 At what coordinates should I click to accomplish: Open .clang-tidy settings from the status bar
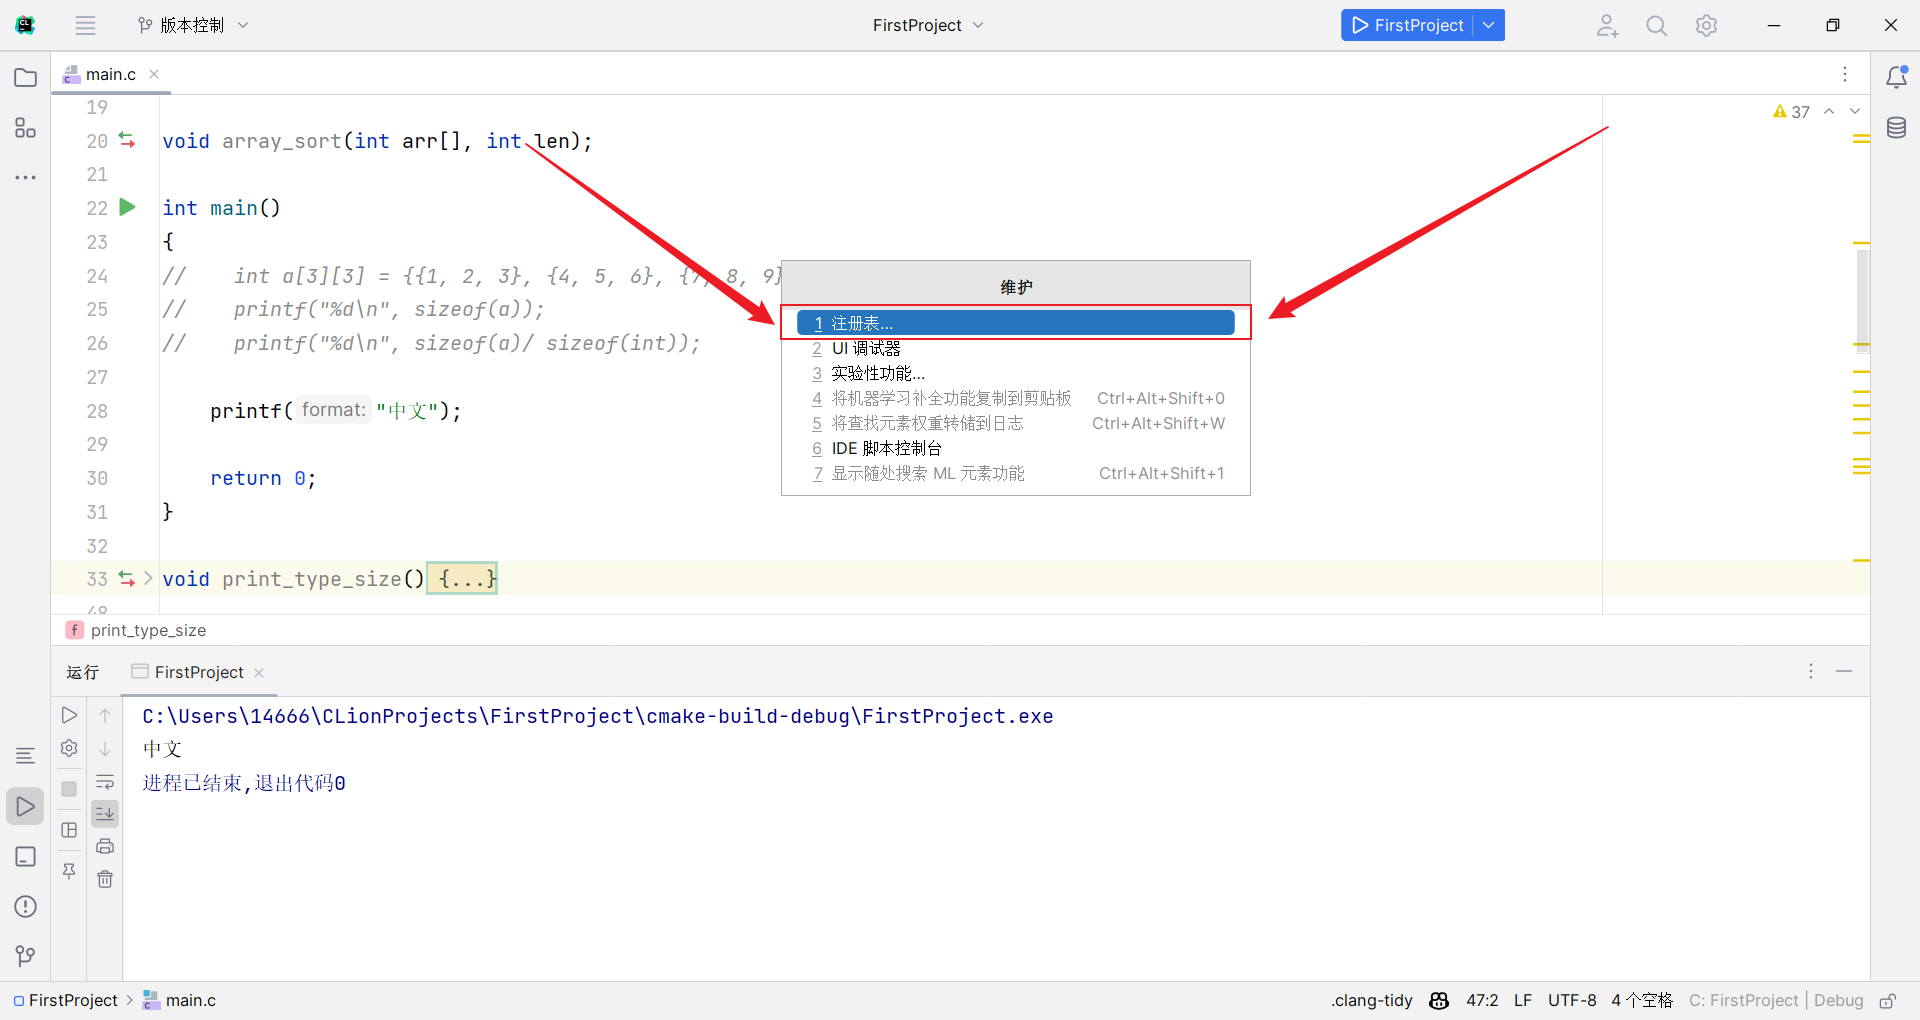(1371, 1000)
